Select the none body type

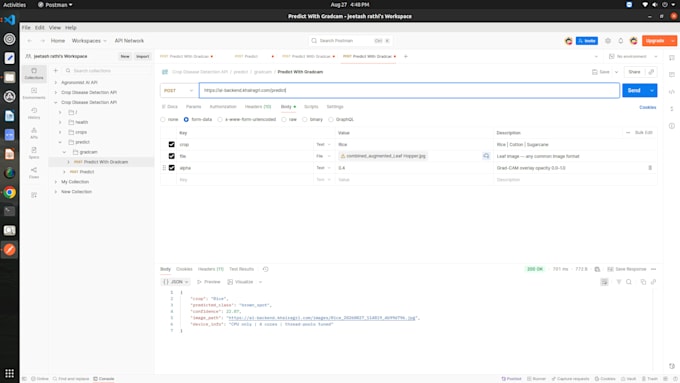pyautogui.click(x=163, y=119)
